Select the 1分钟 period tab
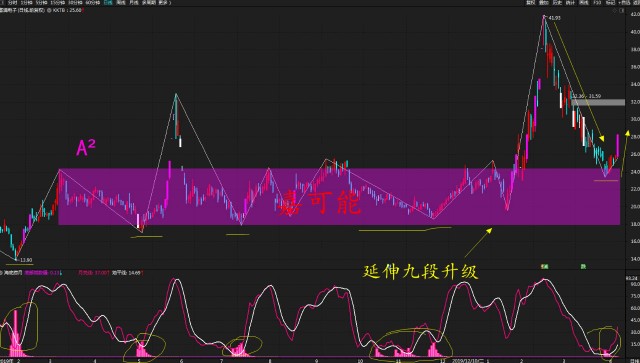Viewport: 640px width, 363px height. 27,2
